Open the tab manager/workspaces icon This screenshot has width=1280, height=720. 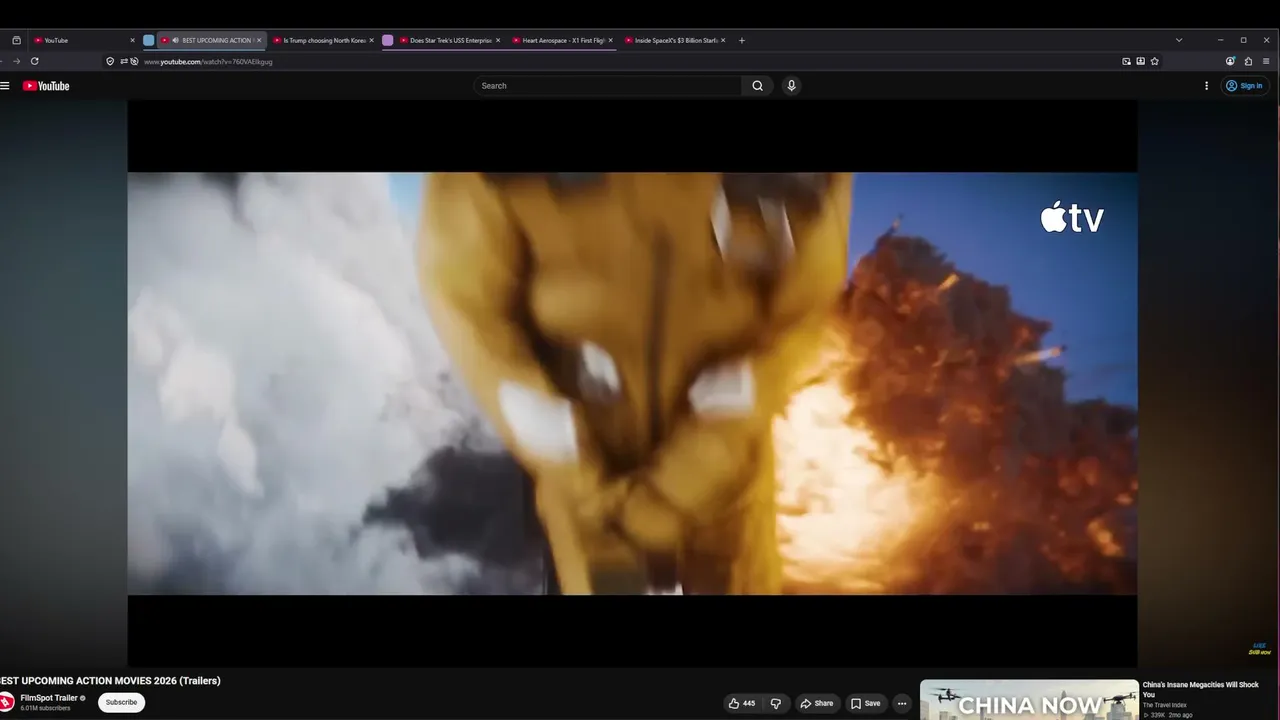16,40
